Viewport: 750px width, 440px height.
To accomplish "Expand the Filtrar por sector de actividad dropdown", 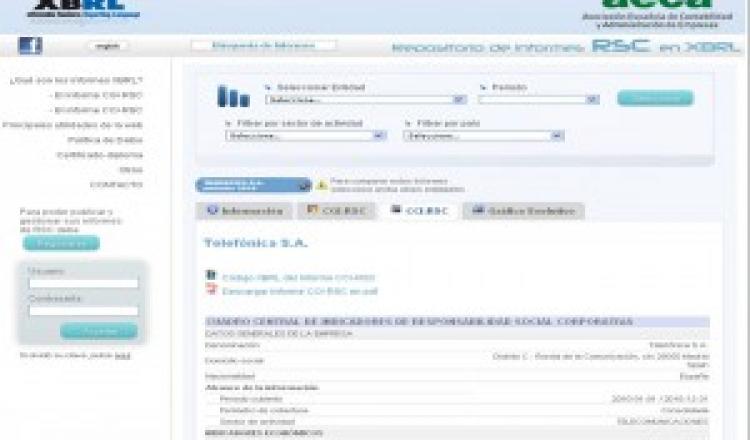I will 306,136.
